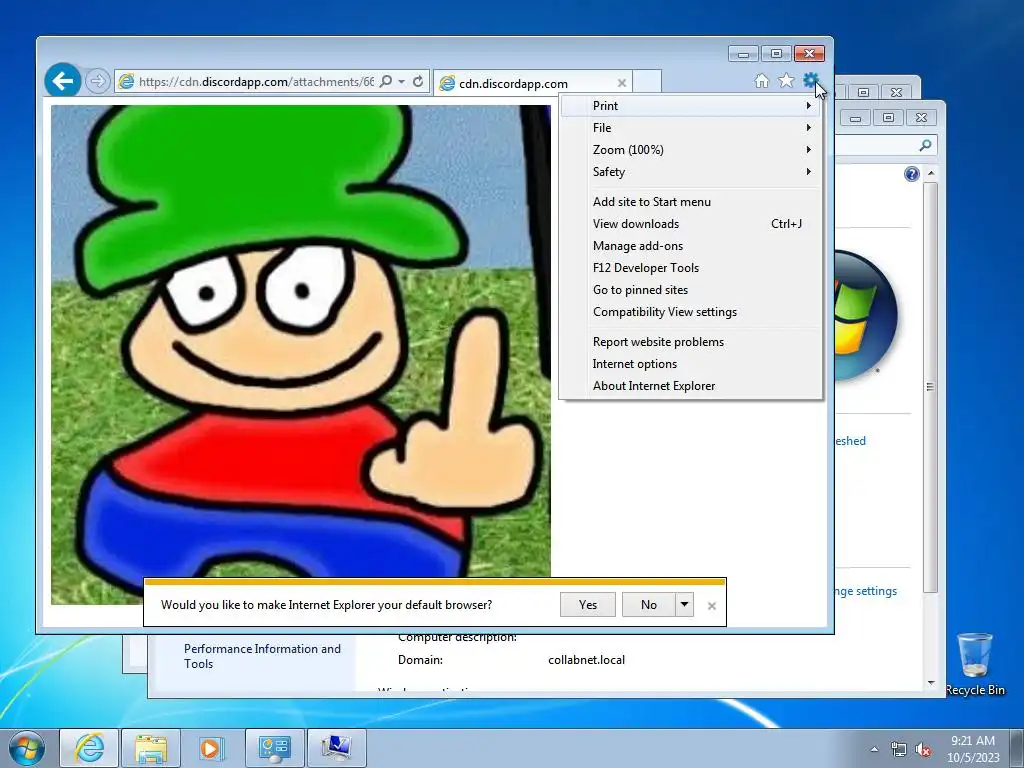Select About Internet Explorer
Viewport: 1024px width, 768px height.
click(691, 386)
